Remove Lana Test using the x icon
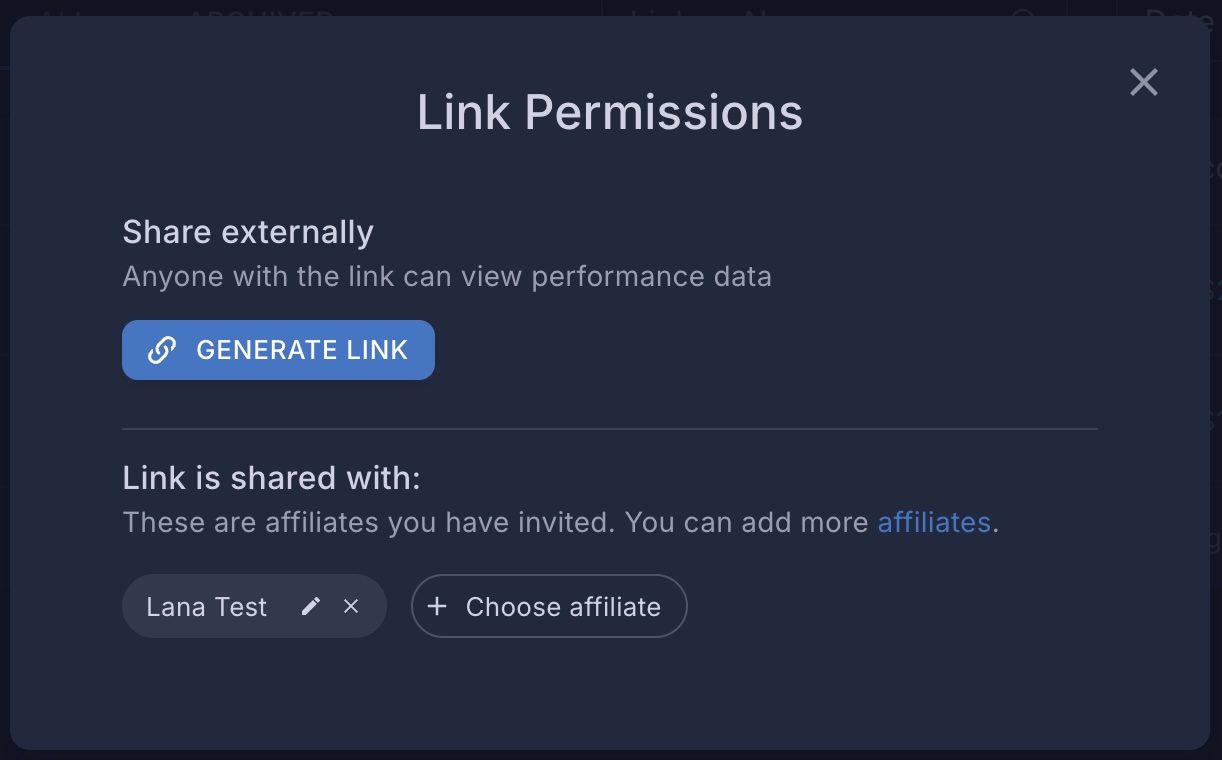Image resolution: width=1222 pixels, height=760 pixels. (x=351, y=606)
